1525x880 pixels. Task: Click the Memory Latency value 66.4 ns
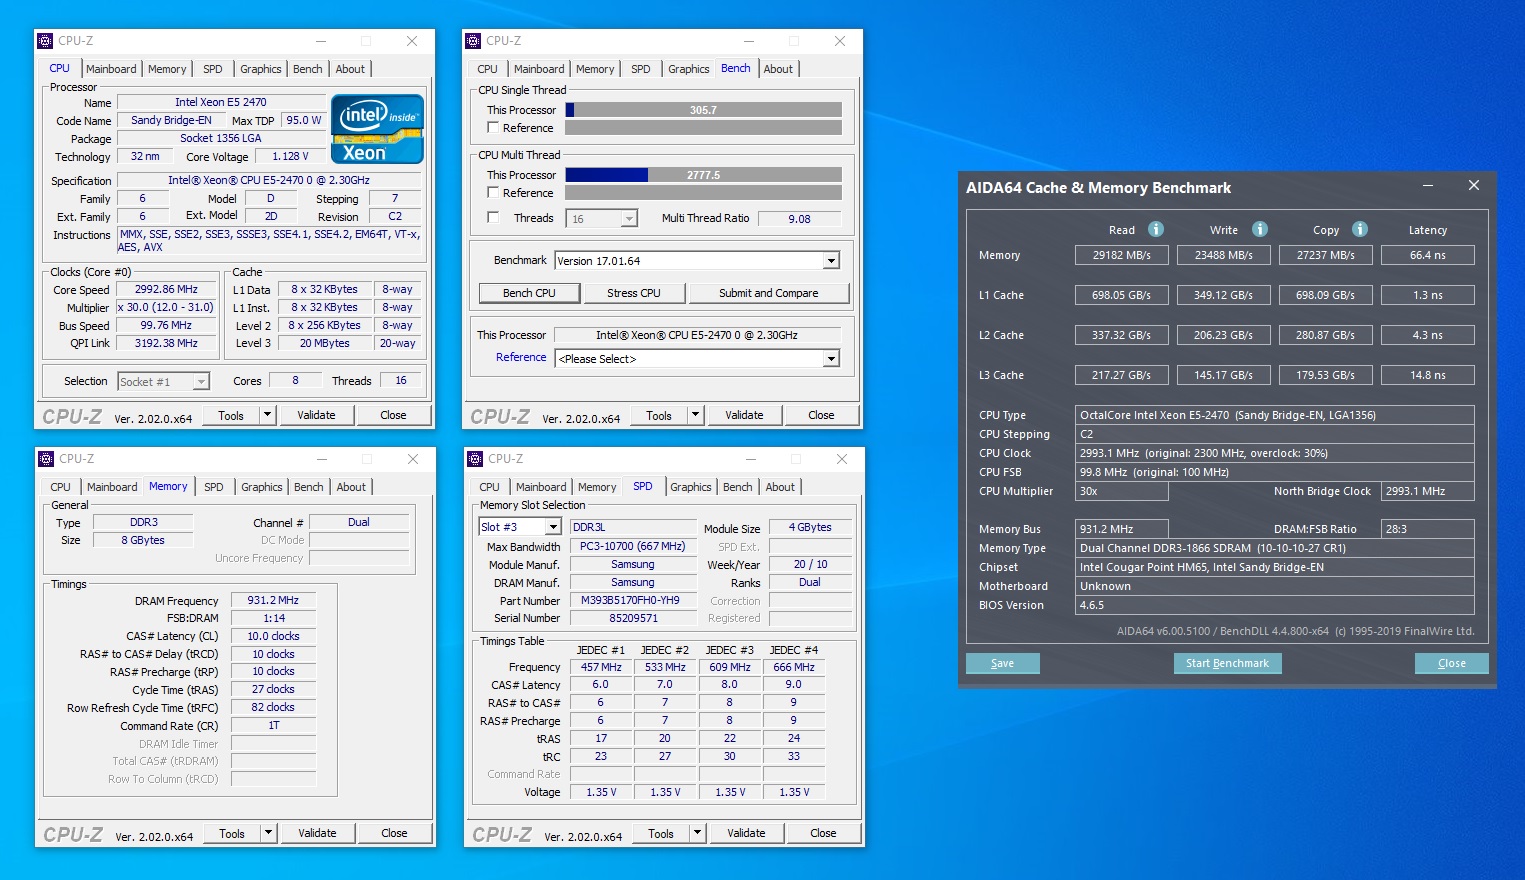pos(1427,255)
